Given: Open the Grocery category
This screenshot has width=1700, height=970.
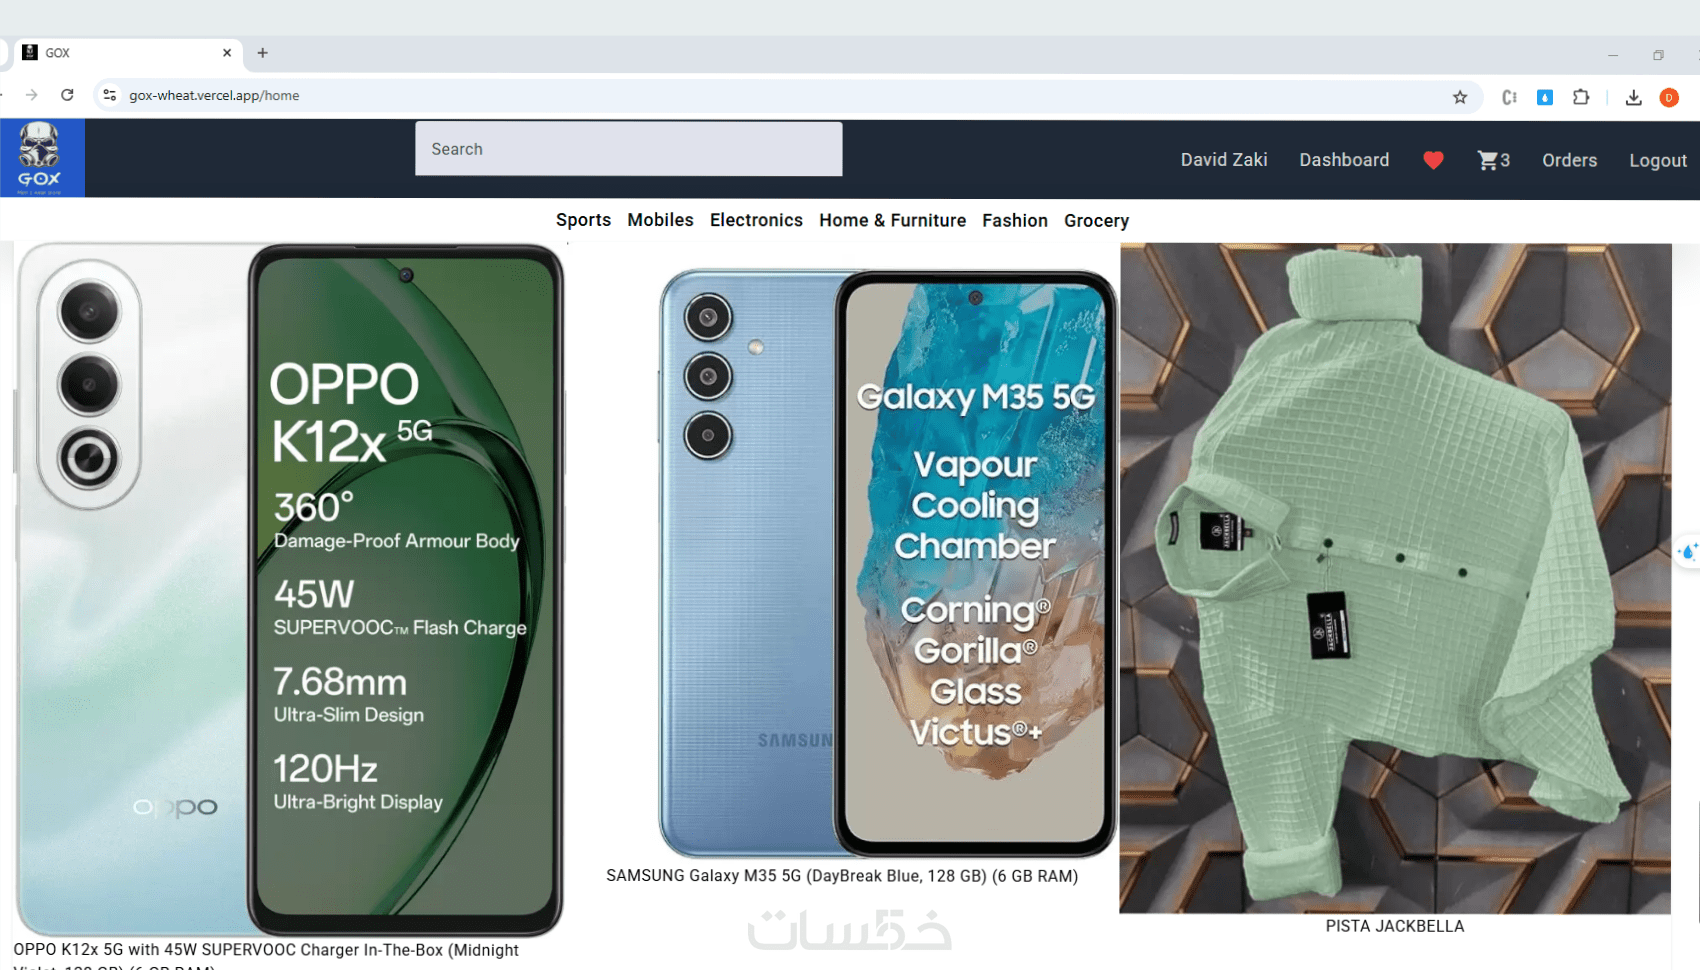Looking at the screenshot, I should click(1096, 220).
